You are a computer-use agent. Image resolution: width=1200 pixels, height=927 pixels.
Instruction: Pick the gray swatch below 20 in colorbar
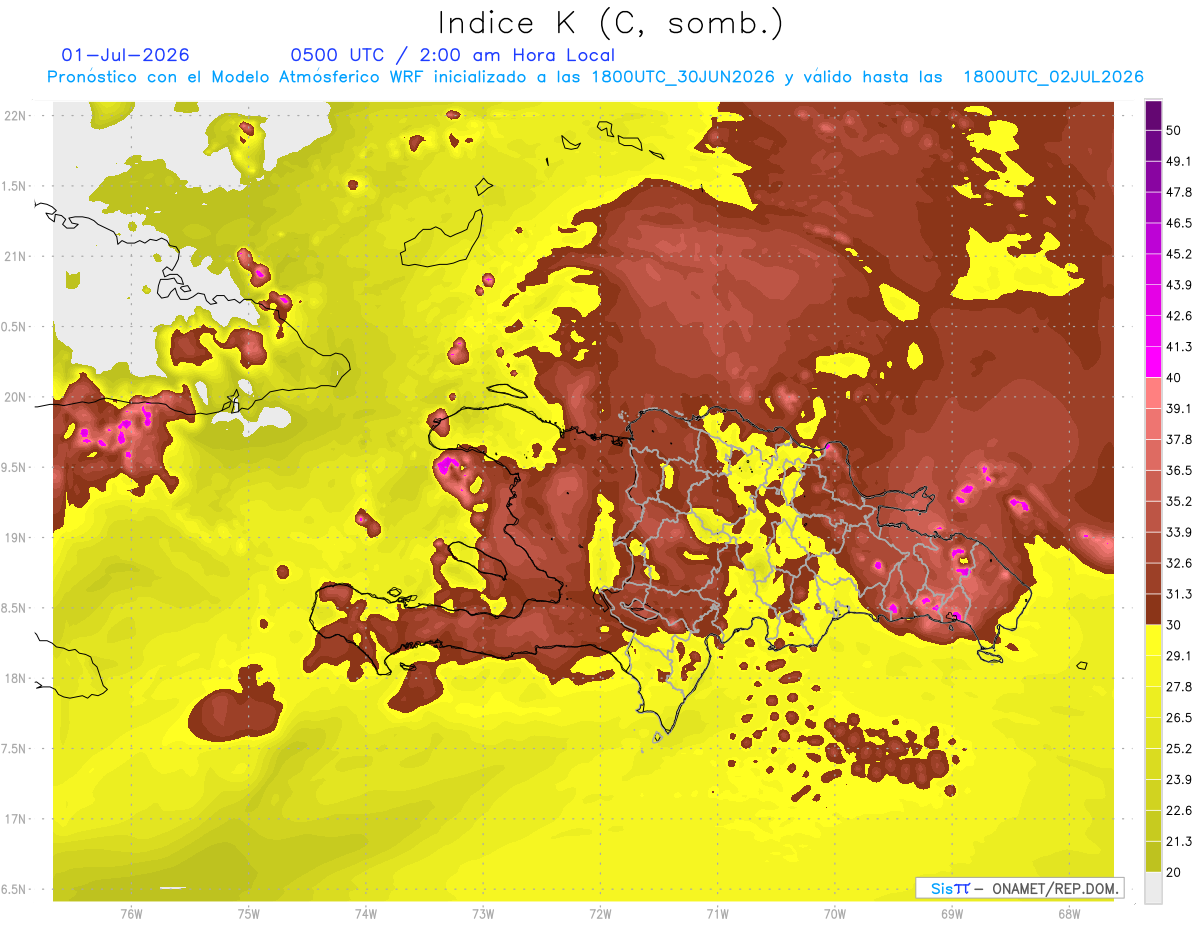[1153, 888]
